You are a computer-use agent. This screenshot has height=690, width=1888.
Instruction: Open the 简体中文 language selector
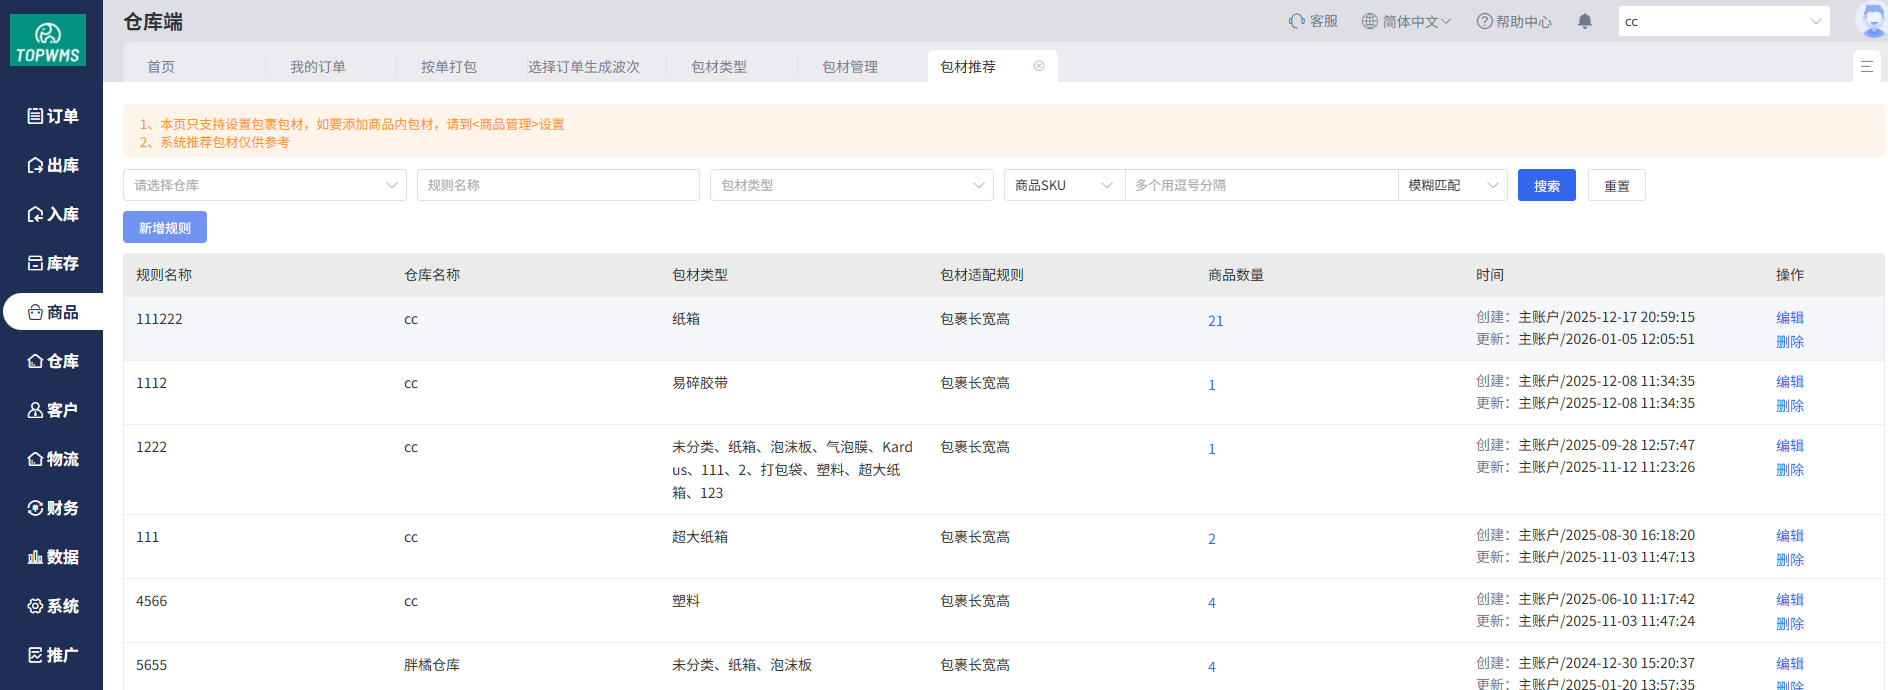coord(1405,21)
